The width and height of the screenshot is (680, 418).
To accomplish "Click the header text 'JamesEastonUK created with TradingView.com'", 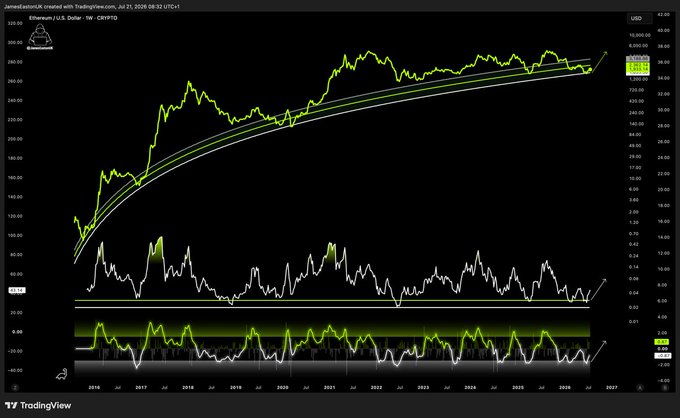I will [x=61, y=7].
